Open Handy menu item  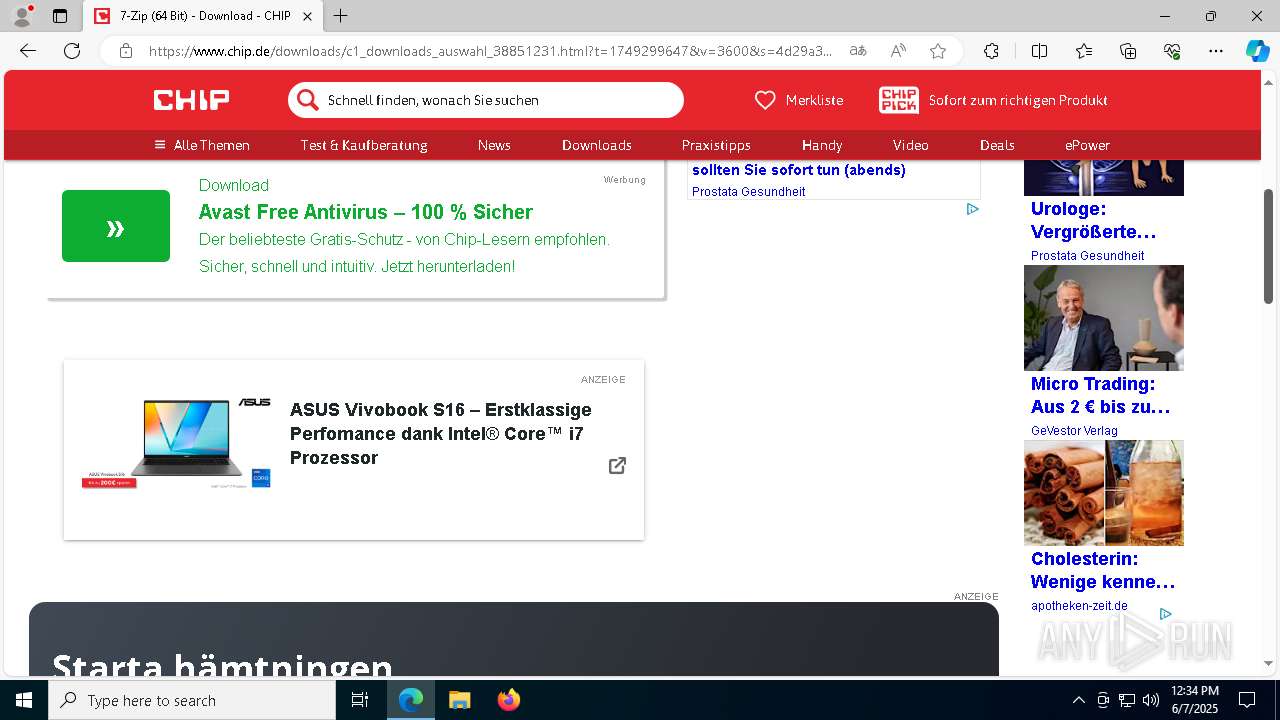coord(822,145)
